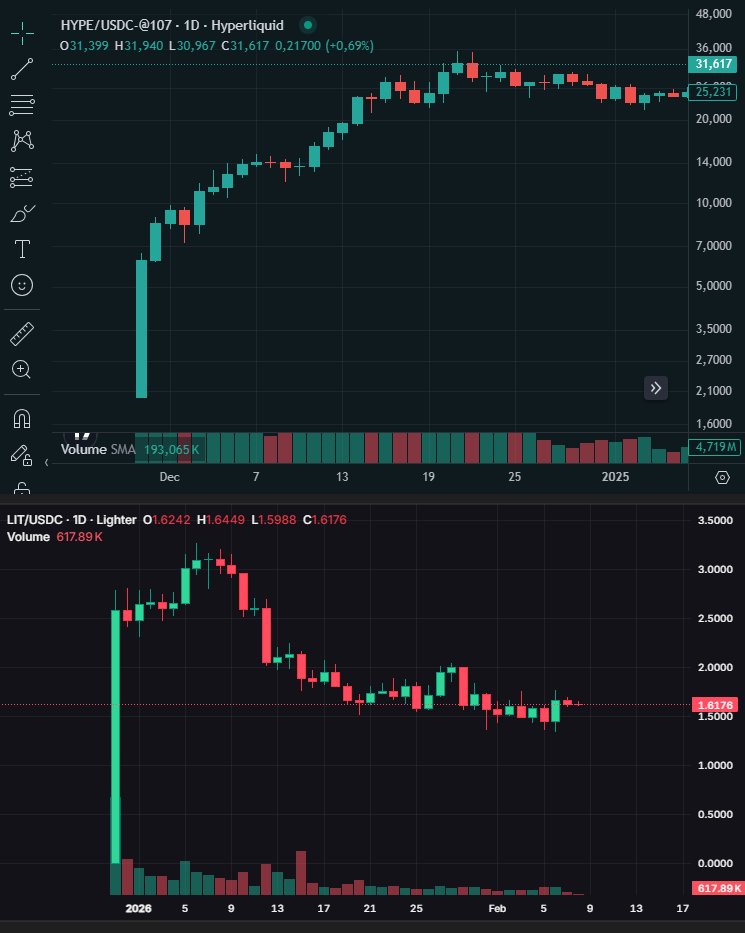Select the crosshair cursor tool
The height and width of the screenshot is (933, 745).
[22, 33]
